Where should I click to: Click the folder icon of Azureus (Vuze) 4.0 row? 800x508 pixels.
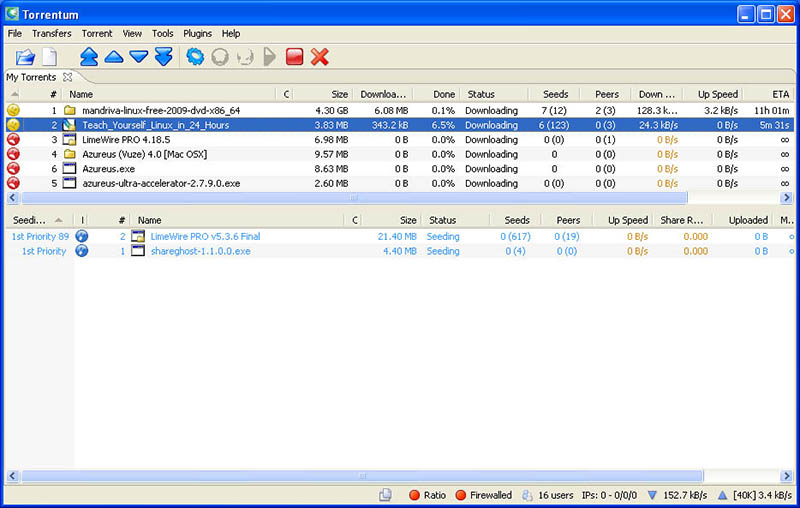(x=69, y=154)
